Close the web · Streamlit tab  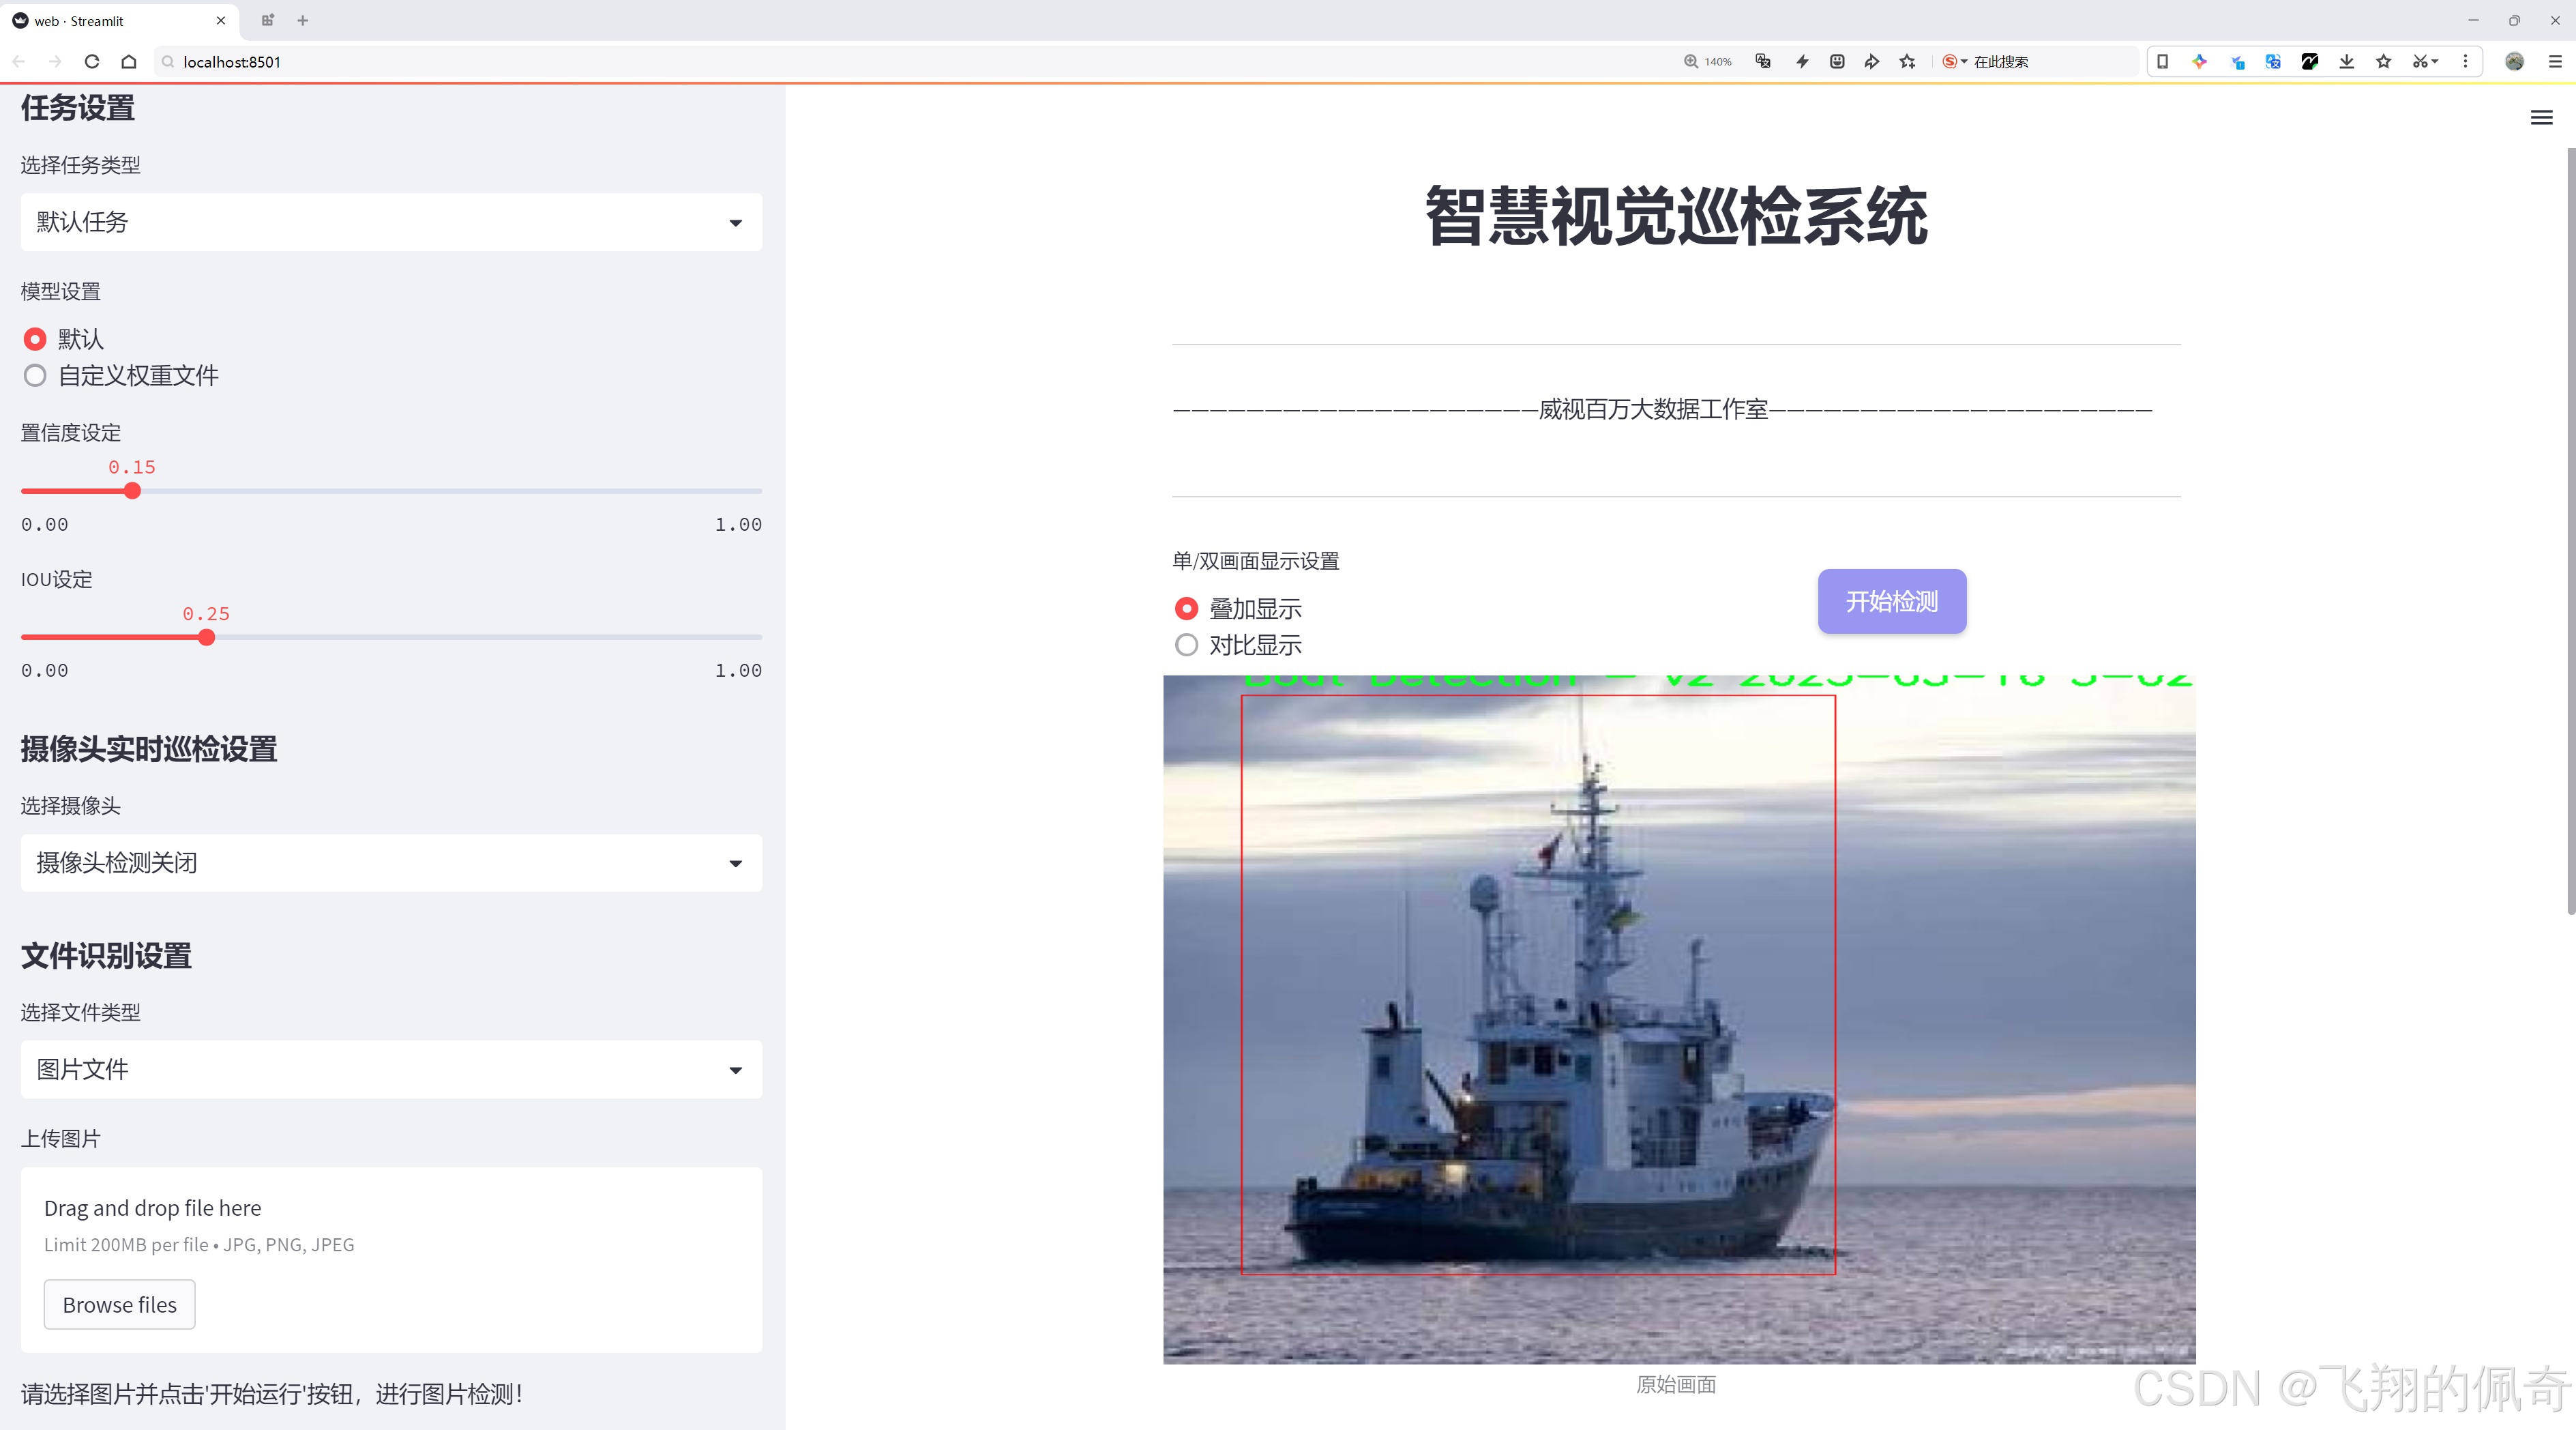[221, 20]
